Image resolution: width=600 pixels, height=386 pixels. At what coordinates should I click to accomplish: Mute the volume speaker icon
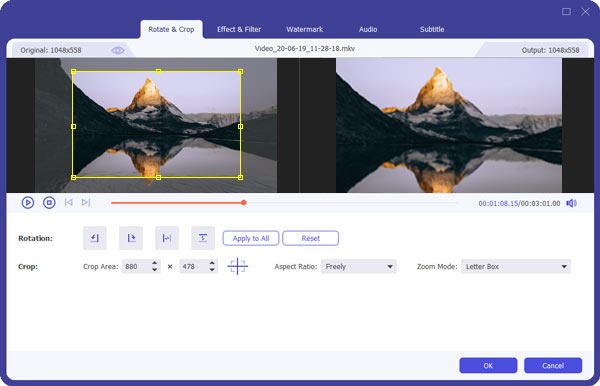[x=571, y=203]
